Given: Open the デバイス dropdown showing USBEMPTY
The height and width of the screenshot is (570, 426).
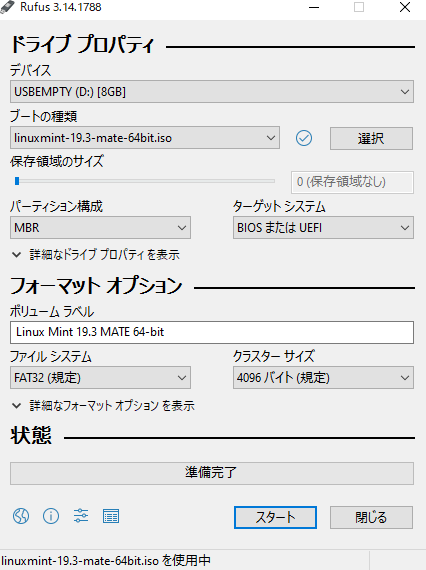Looking at the screenshot, I should tap(212, 92).
